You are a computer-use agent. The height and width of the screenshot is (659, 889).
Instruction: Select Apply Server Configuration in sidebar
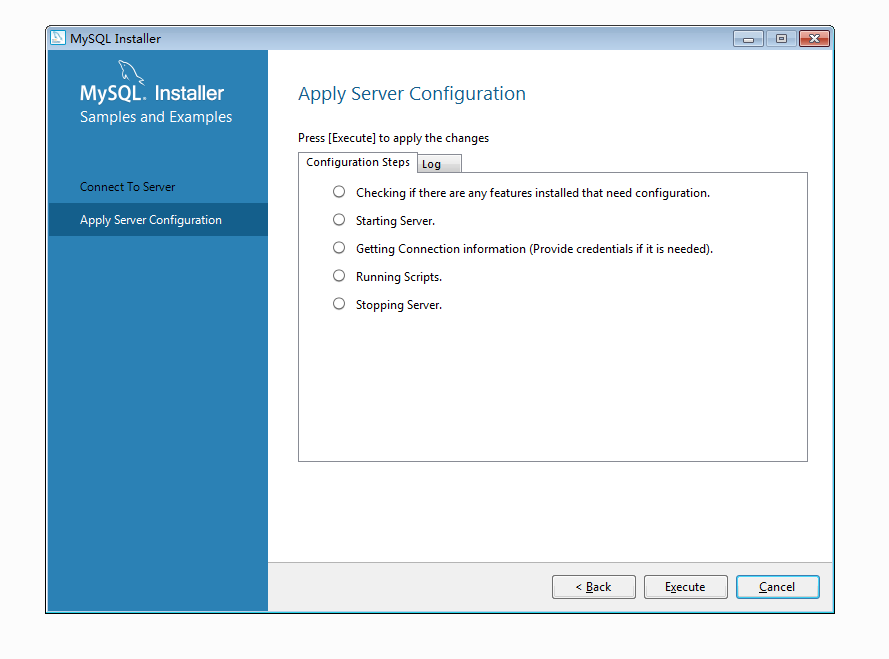pyautogui.click(x=158, y=219)
